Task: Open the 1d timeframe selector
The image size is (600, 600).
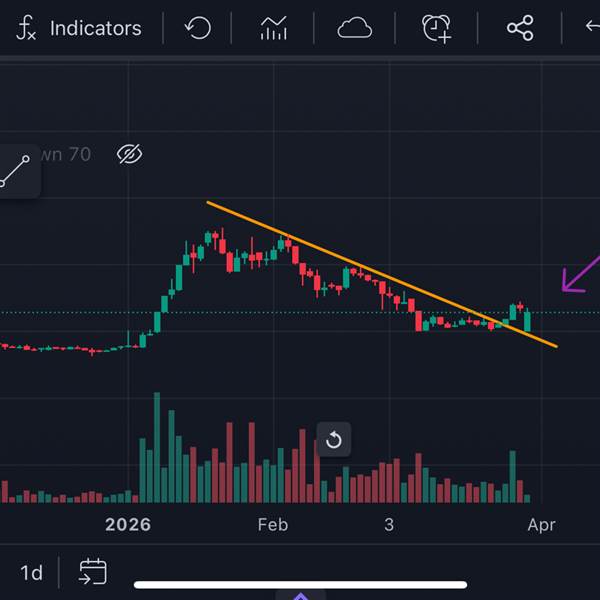Action: [32, 573]
